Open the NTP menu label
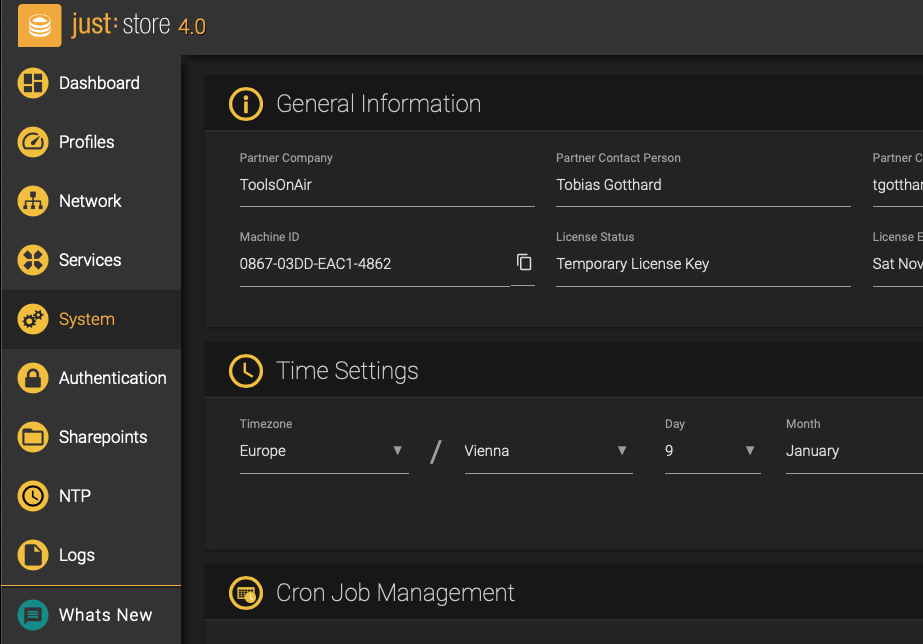 click(75, 496)
